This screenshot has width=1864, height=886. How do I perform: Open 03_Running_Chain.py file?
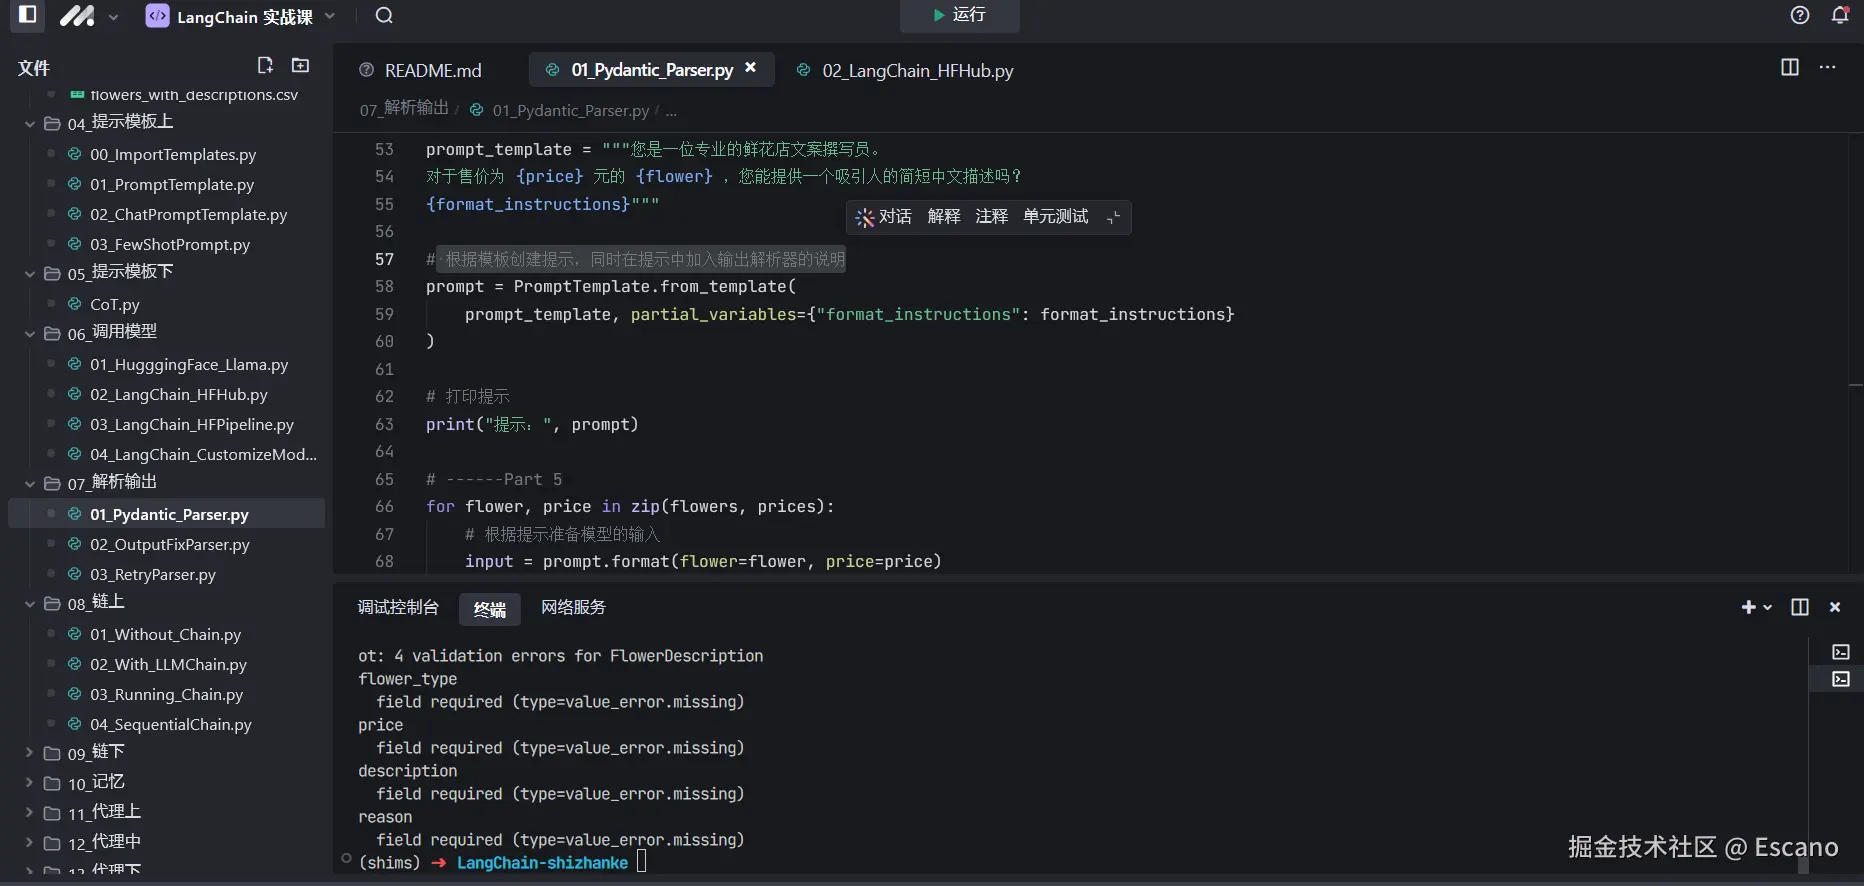(166, 694)
